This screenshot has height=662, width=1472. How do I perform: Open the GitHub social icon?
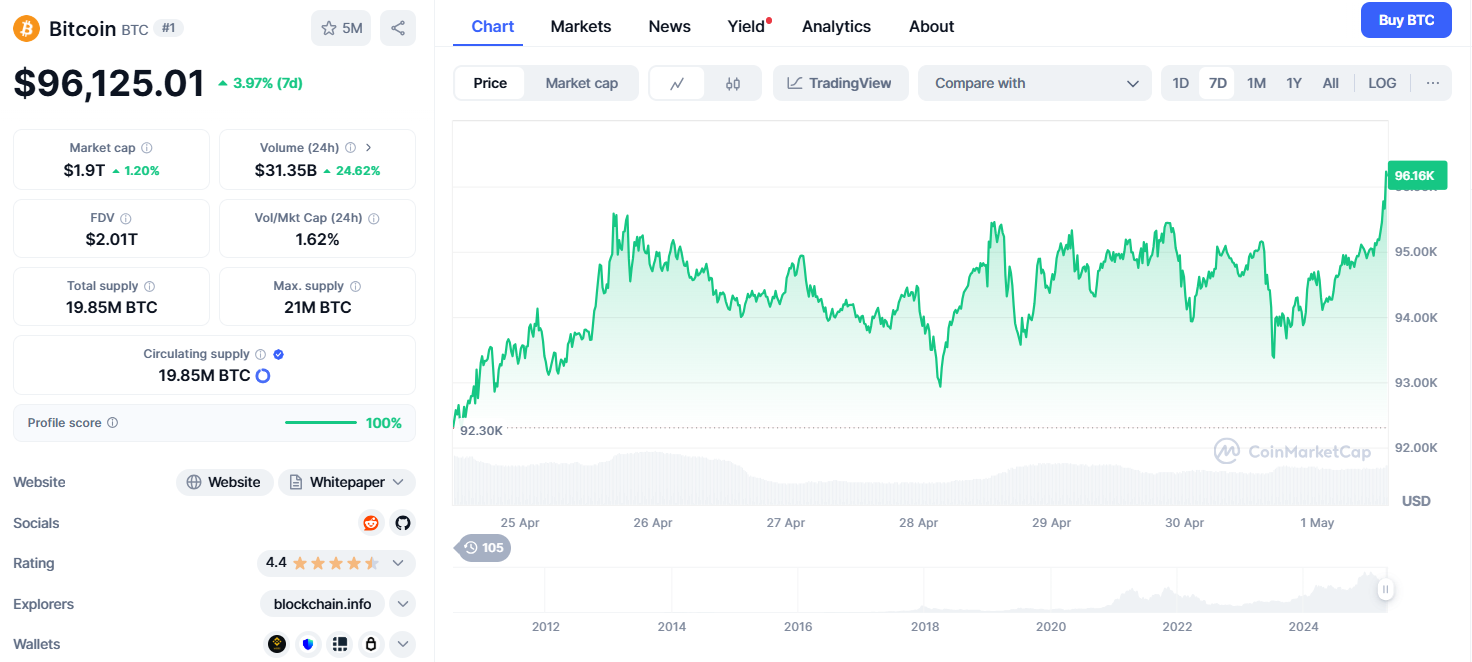[403, 523]
